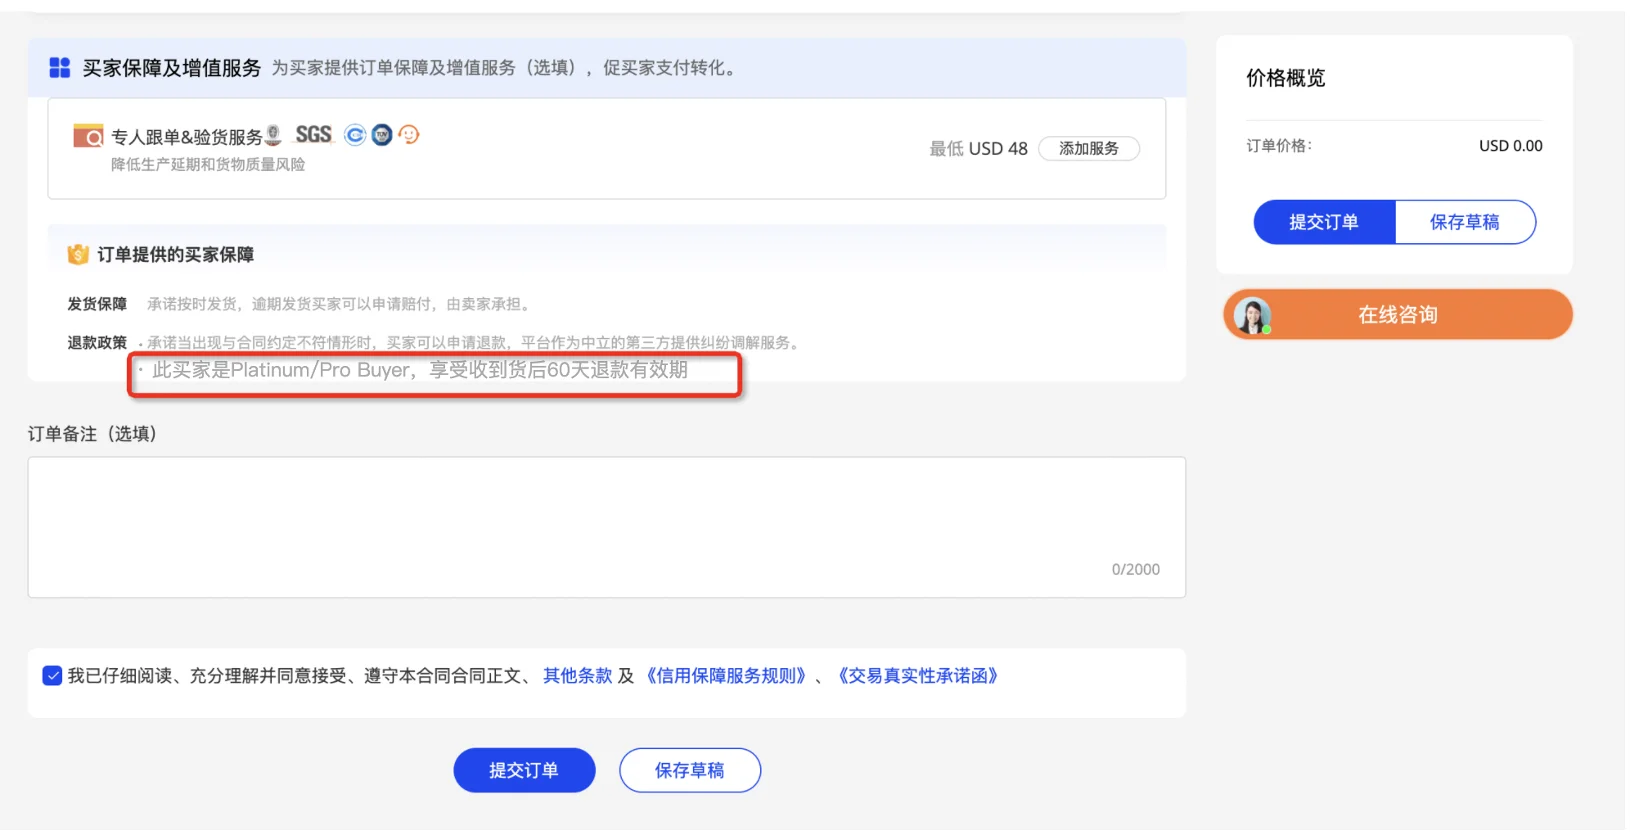This screenshot has height=835, width=1631.
Task: Open the 在线咨询 online consultation chat
Action: (x=1397, y=316)
